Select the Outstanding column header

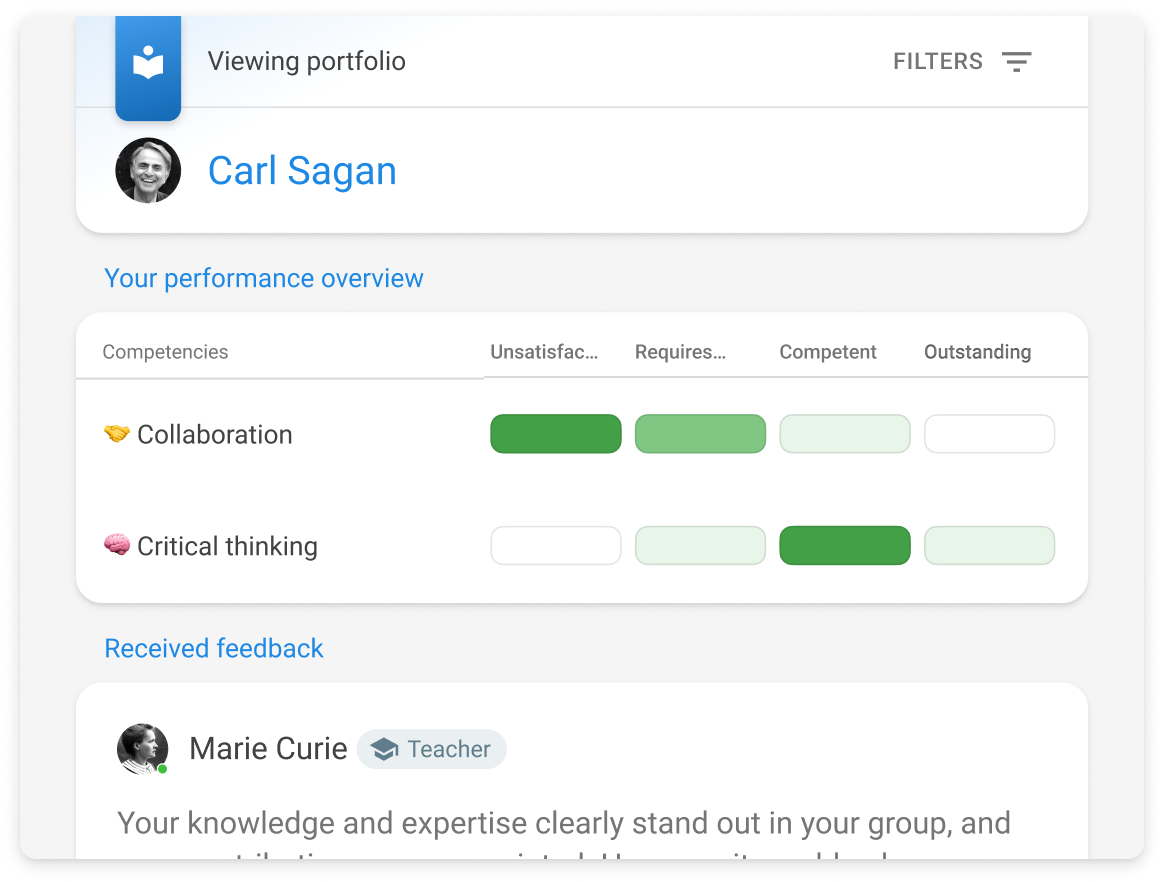[x=977, y=352]
